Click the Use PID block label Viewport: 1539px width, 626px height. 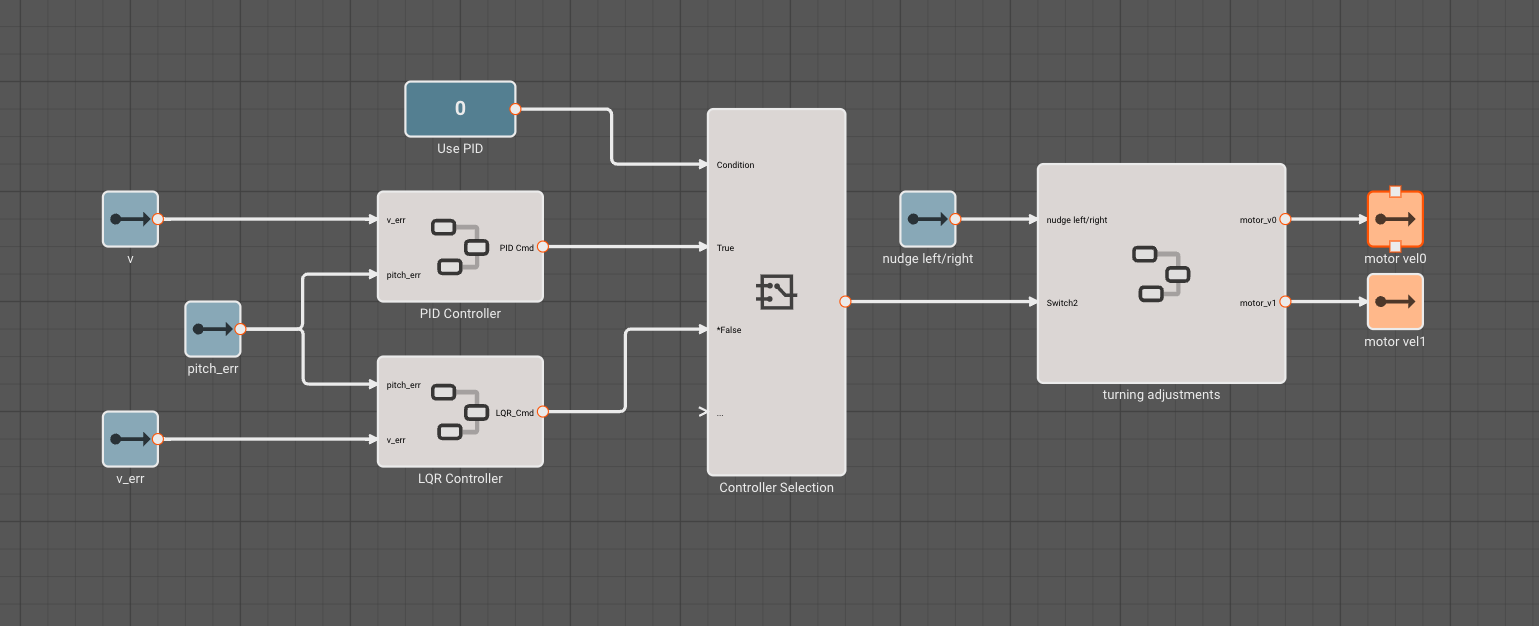[460, 148]
